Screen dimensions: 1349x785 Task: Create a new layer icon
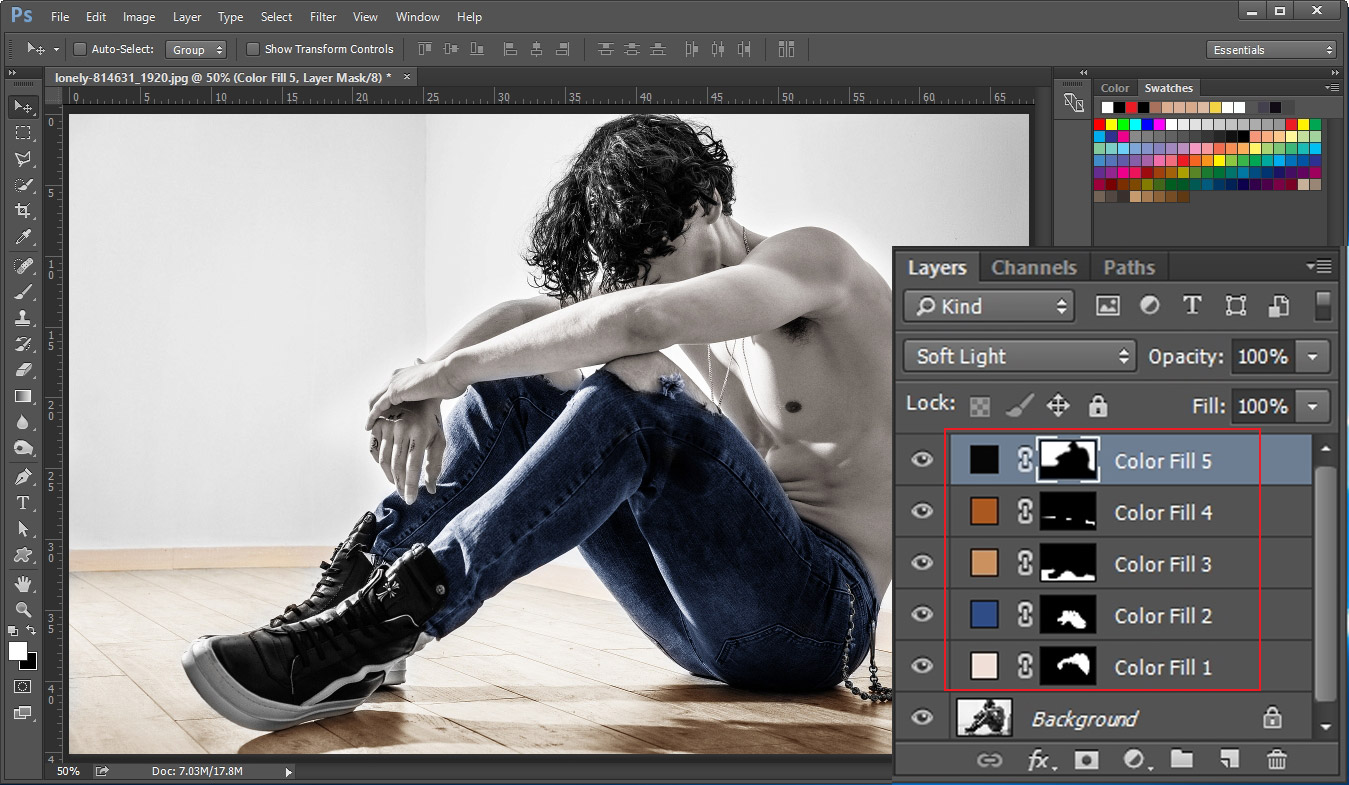[1230, 760]
